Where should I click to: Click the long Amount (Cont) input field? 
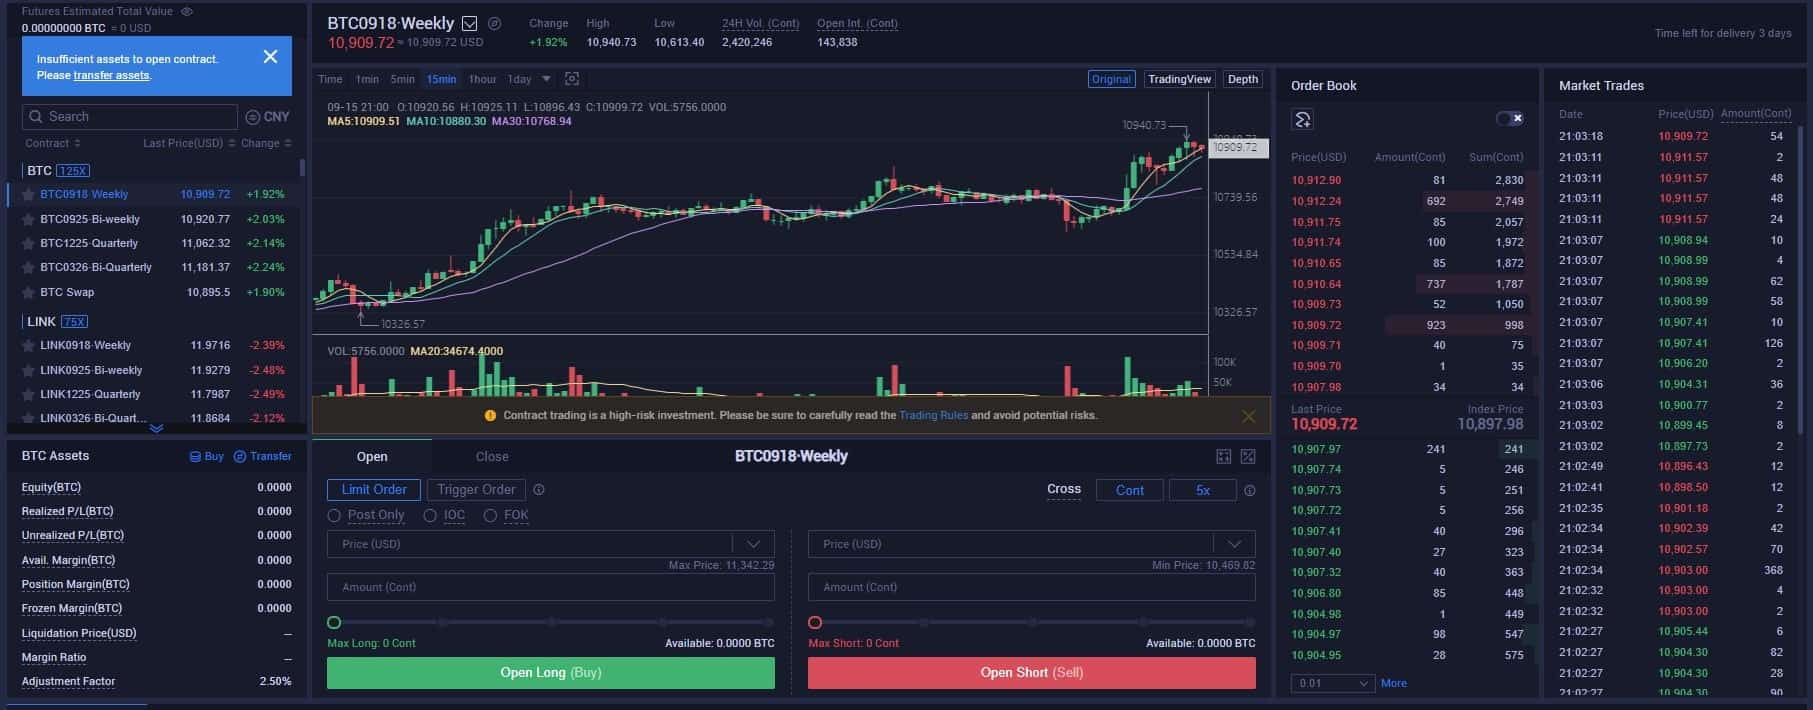point(551,587)
